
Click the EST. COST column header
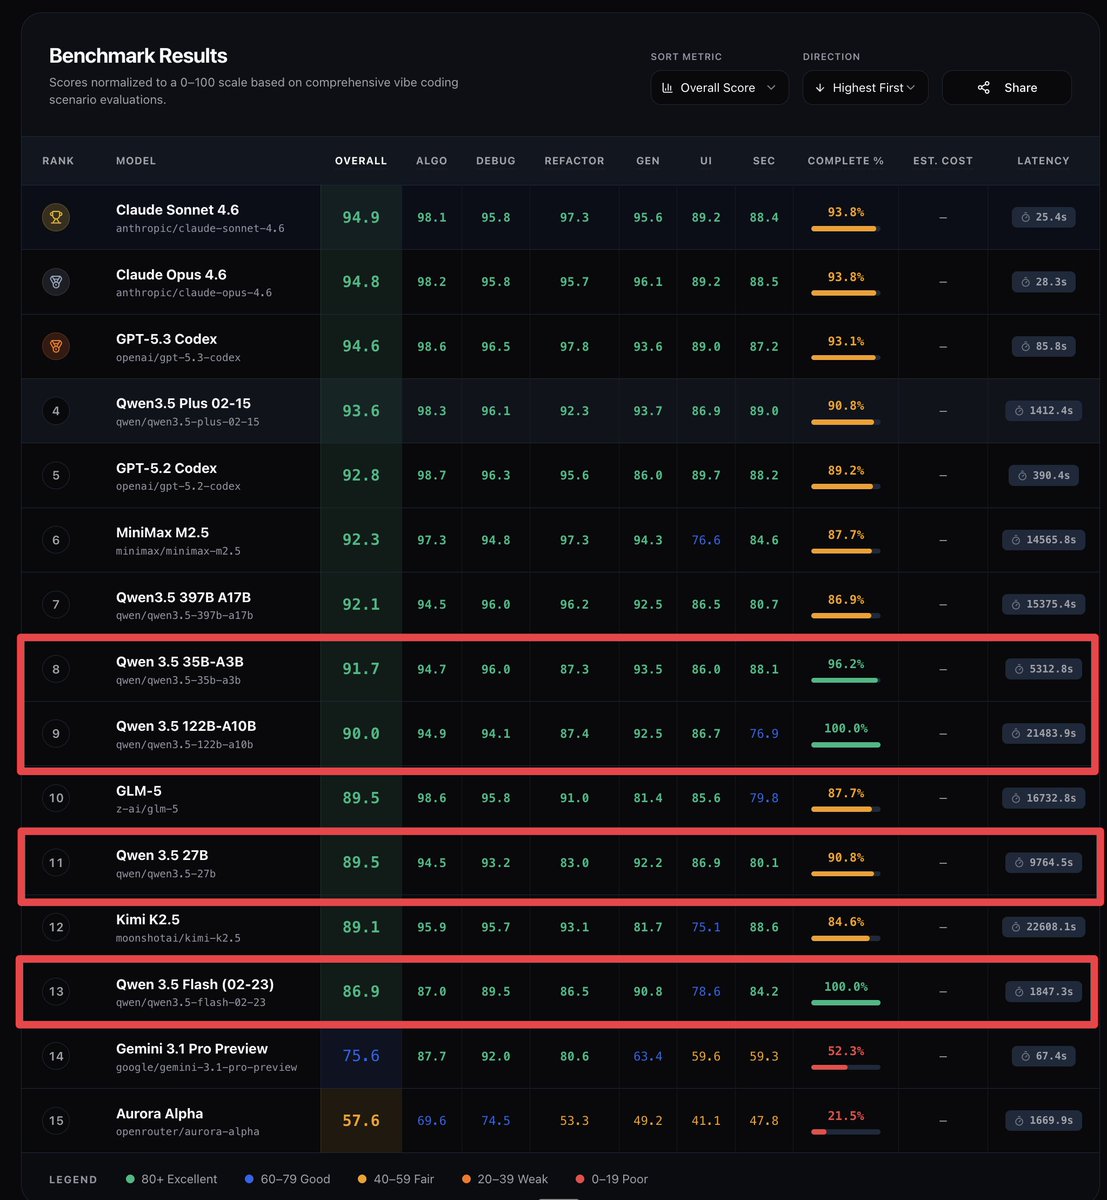click(x=943, y=161)
